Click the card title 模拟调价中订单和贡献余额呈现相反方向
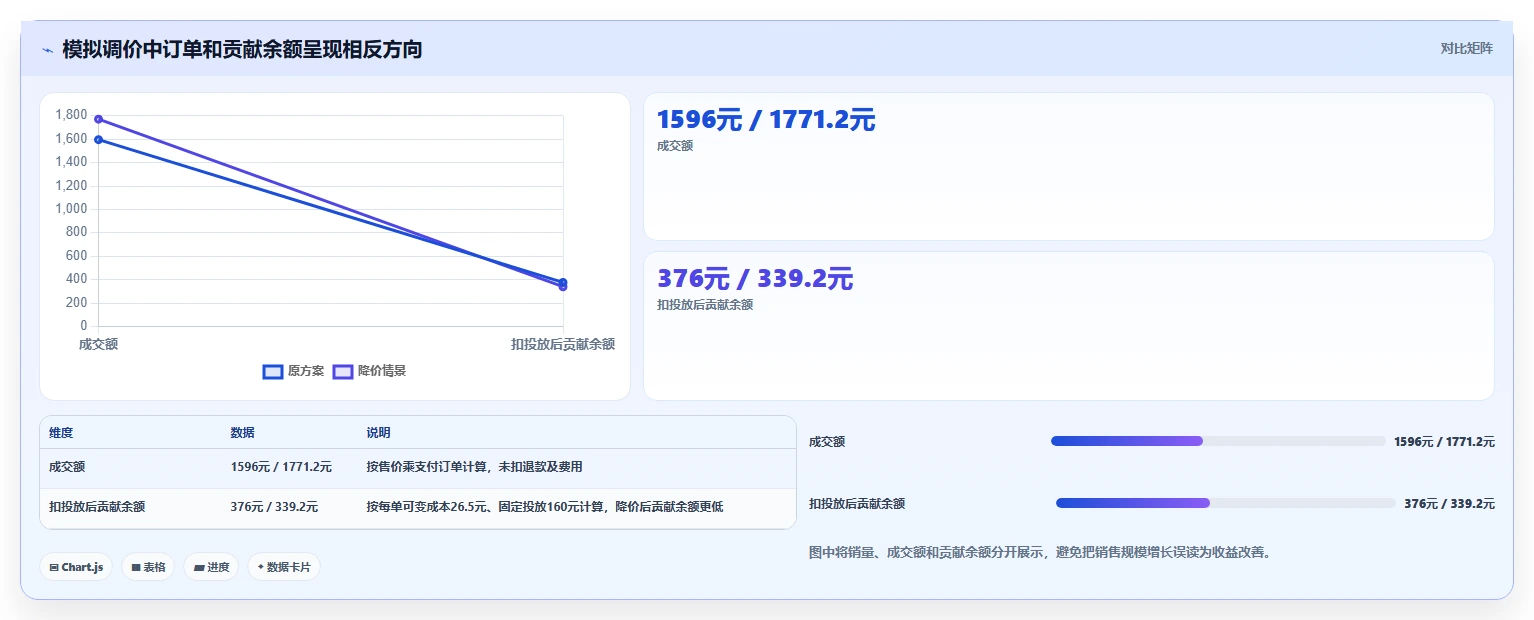 [x=242, y=49]
